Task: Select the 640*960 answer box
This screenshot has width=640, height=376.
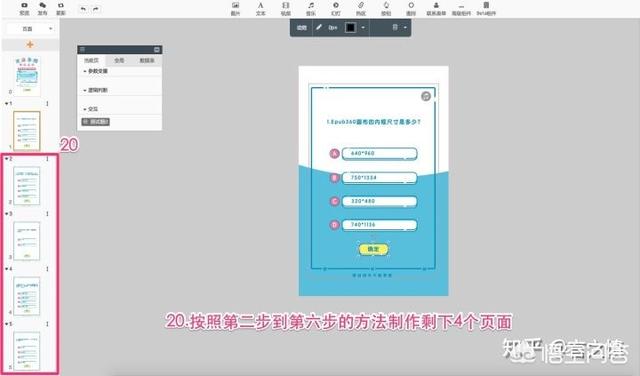Action: pos(379,154)
